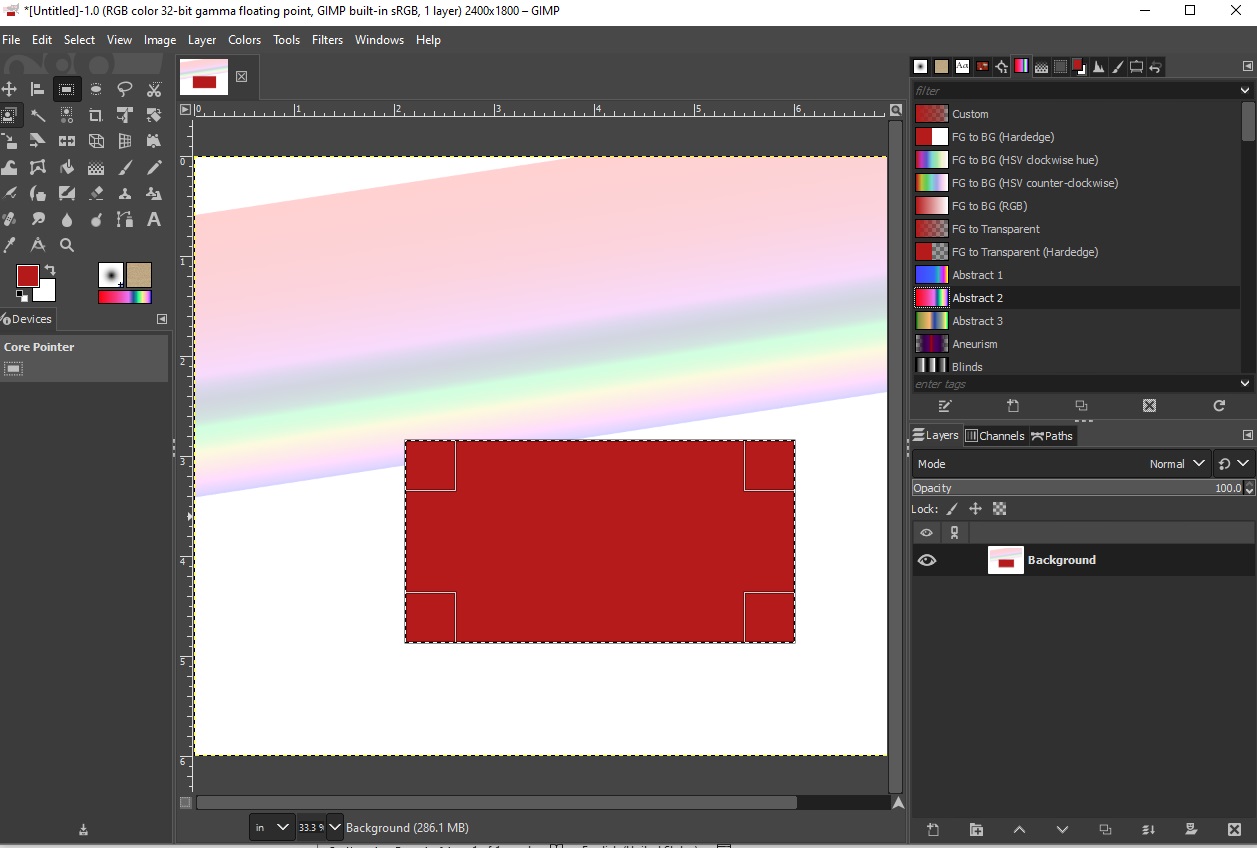Toggle lock pixels brush icon
Image resolution: width=1257 pixels, height=848 pixels.
pos(952,509)
